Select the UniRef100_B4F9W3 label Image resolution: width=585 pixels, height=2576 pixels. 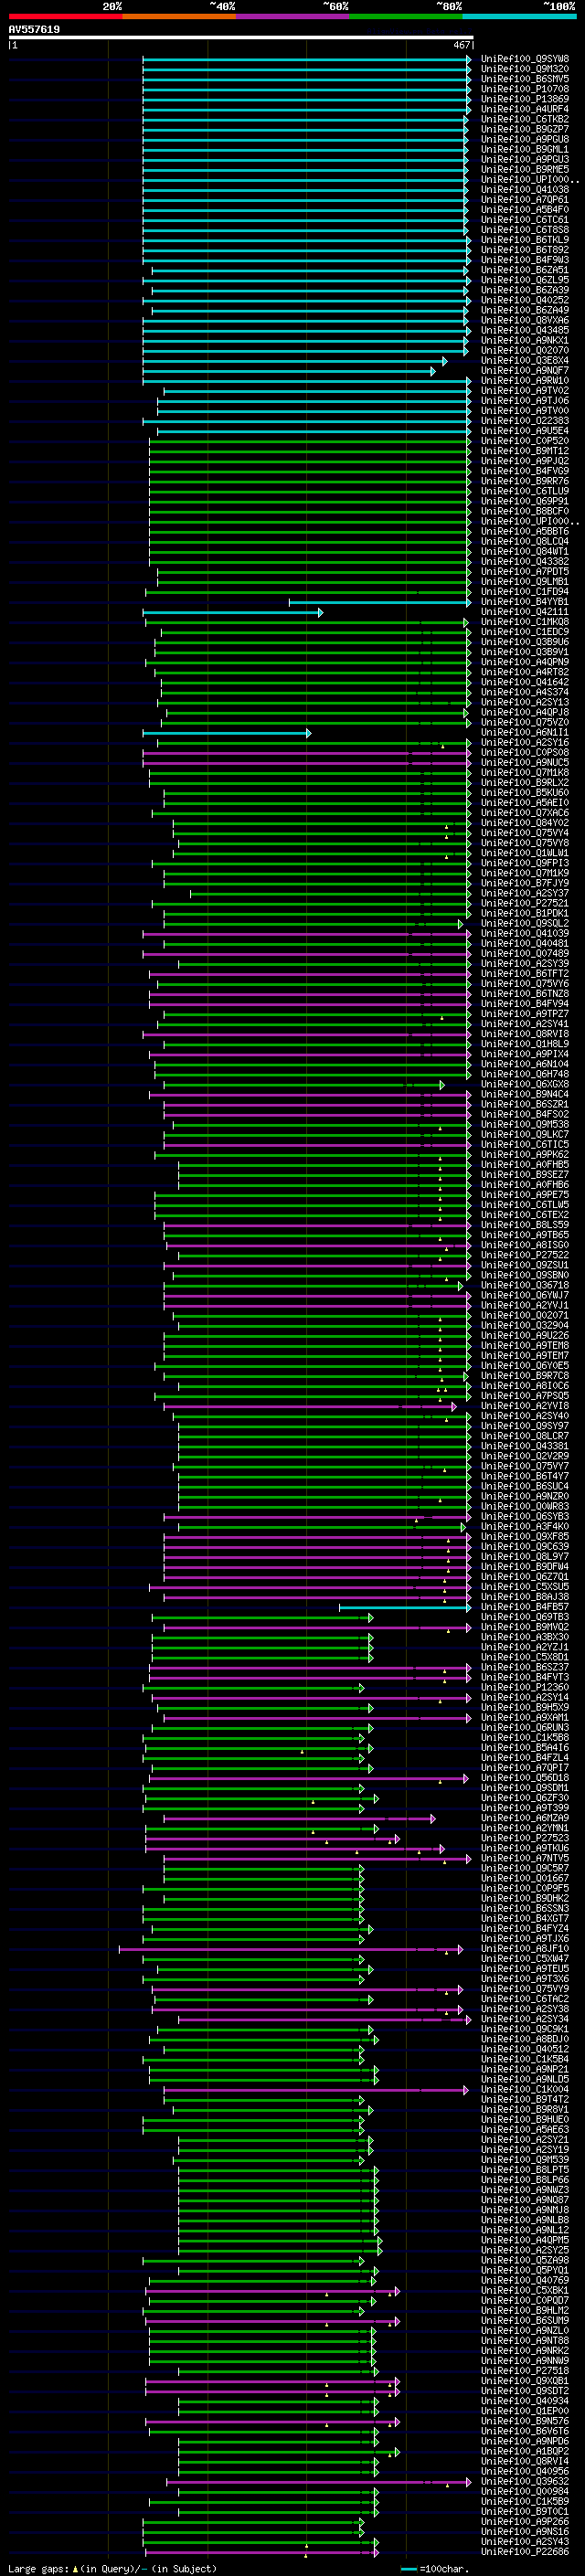tap(525, 260)
